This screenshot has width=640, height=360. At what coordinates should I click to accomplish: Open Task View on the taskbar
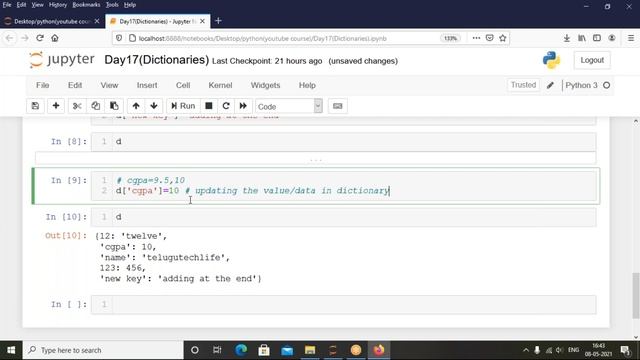tap(217, 350)
